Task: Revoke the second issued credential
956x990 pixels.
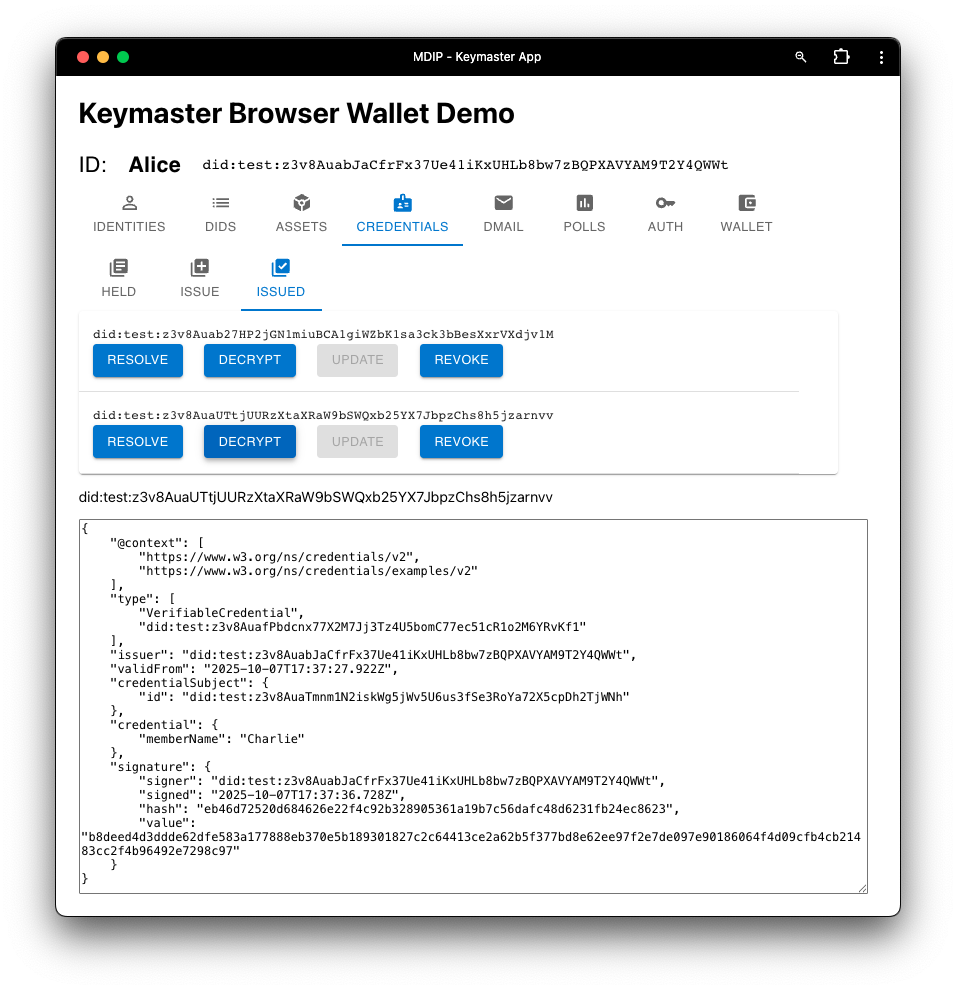Action: [x=461, y=442]
